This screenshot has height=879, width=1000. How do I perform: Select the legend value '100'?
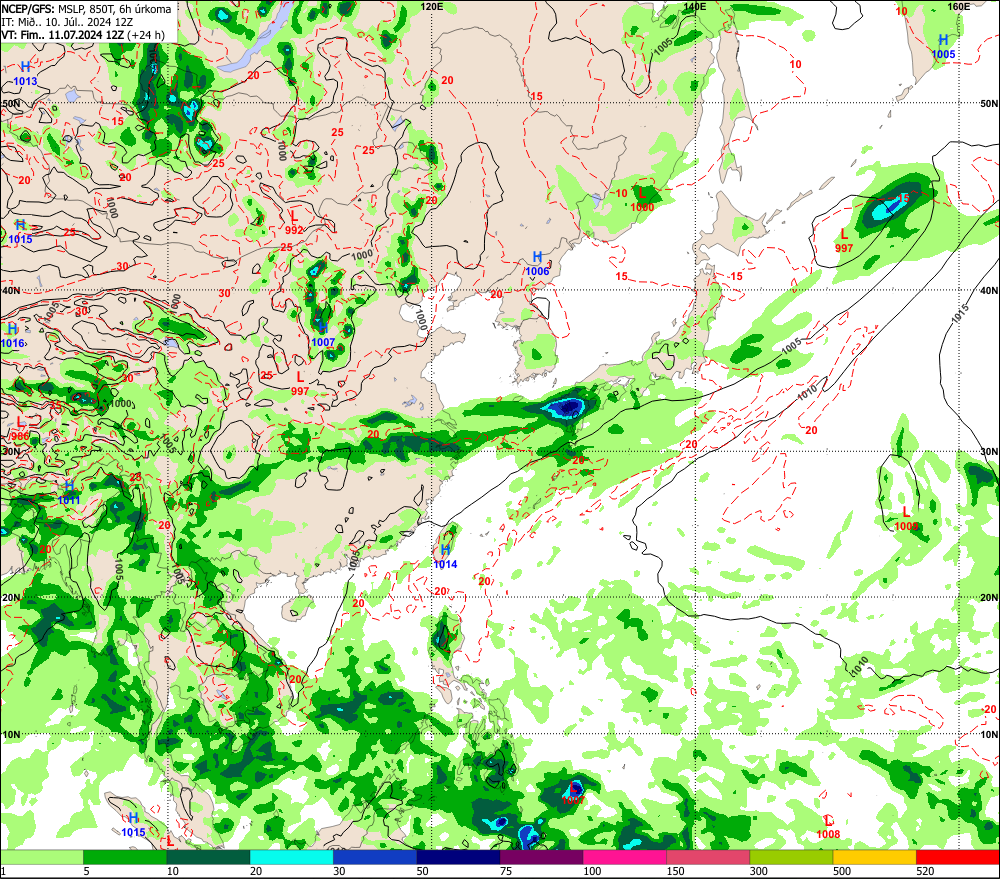pos(592,871)
